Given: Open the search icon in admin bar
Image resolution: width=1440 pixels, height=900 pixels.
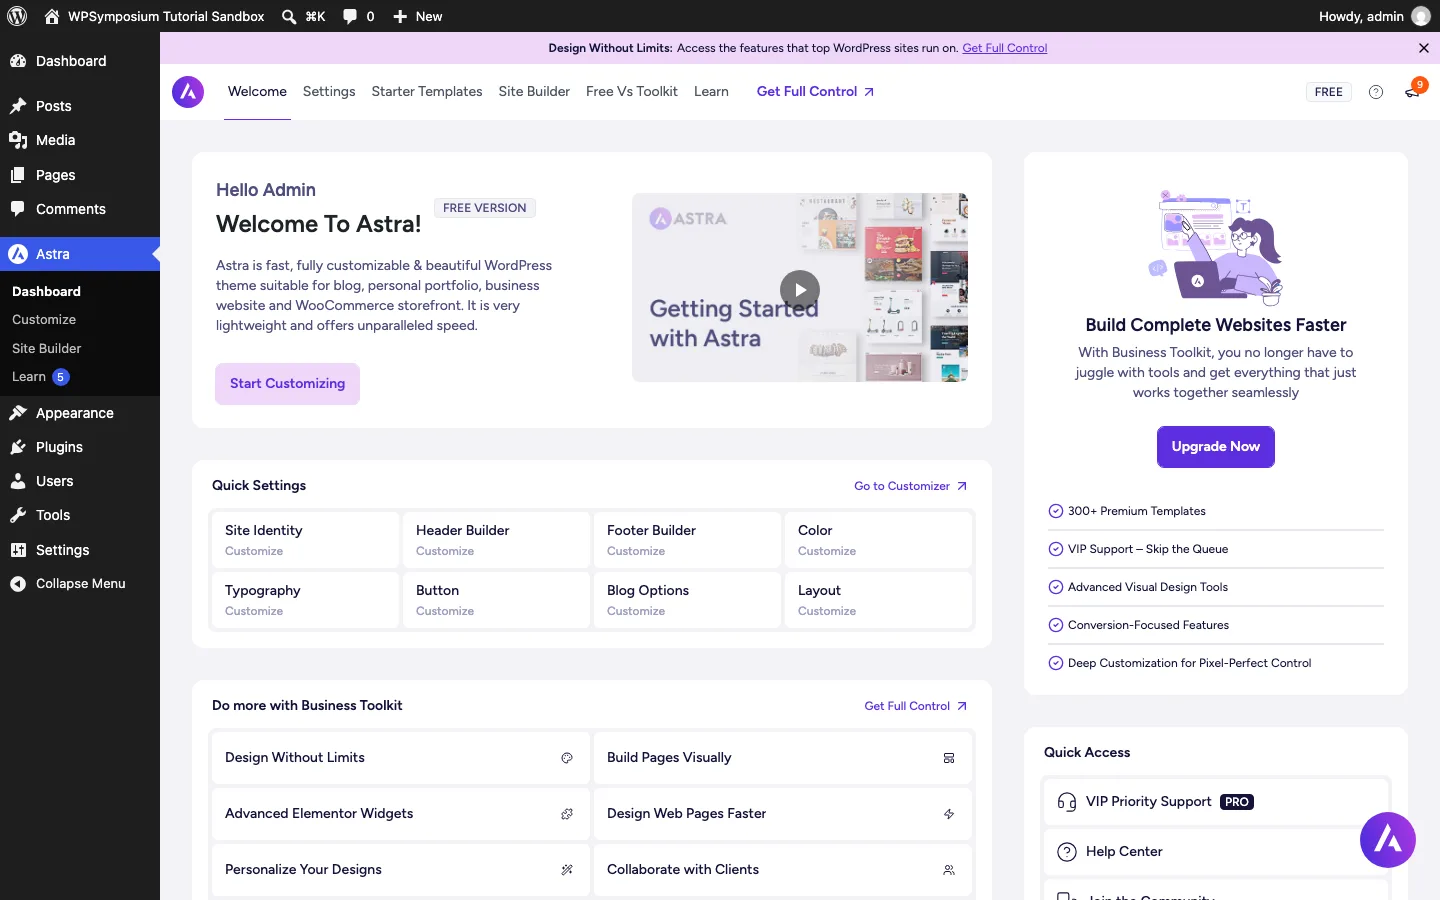Looking at the screenshot, I should click(289, 16).
